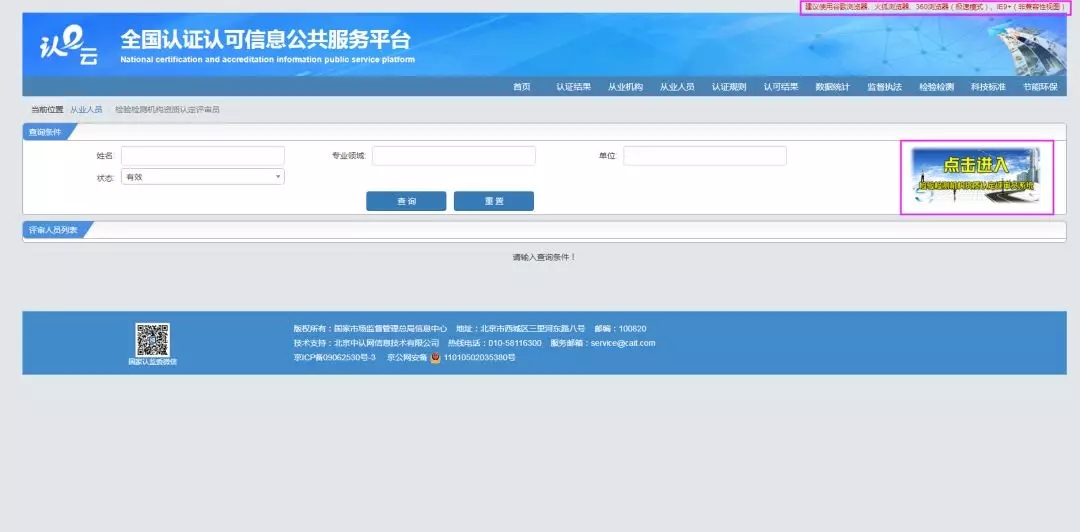Open the 从业人员 navigation menu
The width and height of the screenshot is (1080, 532).
coord(677,87)
